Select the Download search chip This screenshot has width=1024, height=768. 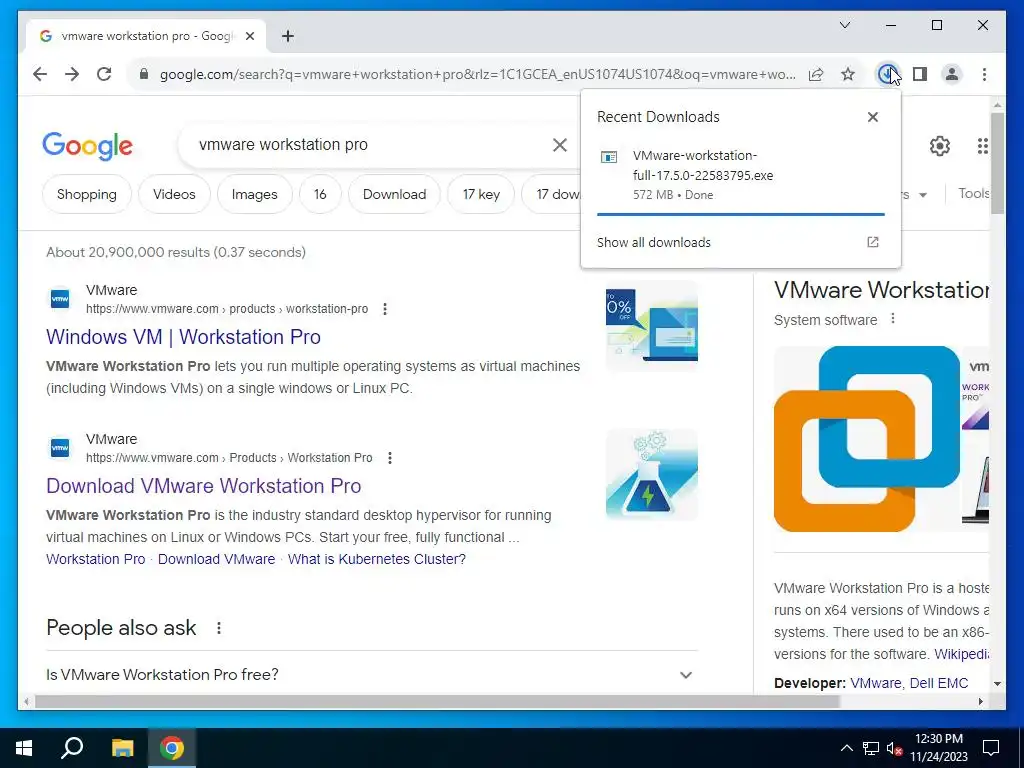tap(394, 194)
